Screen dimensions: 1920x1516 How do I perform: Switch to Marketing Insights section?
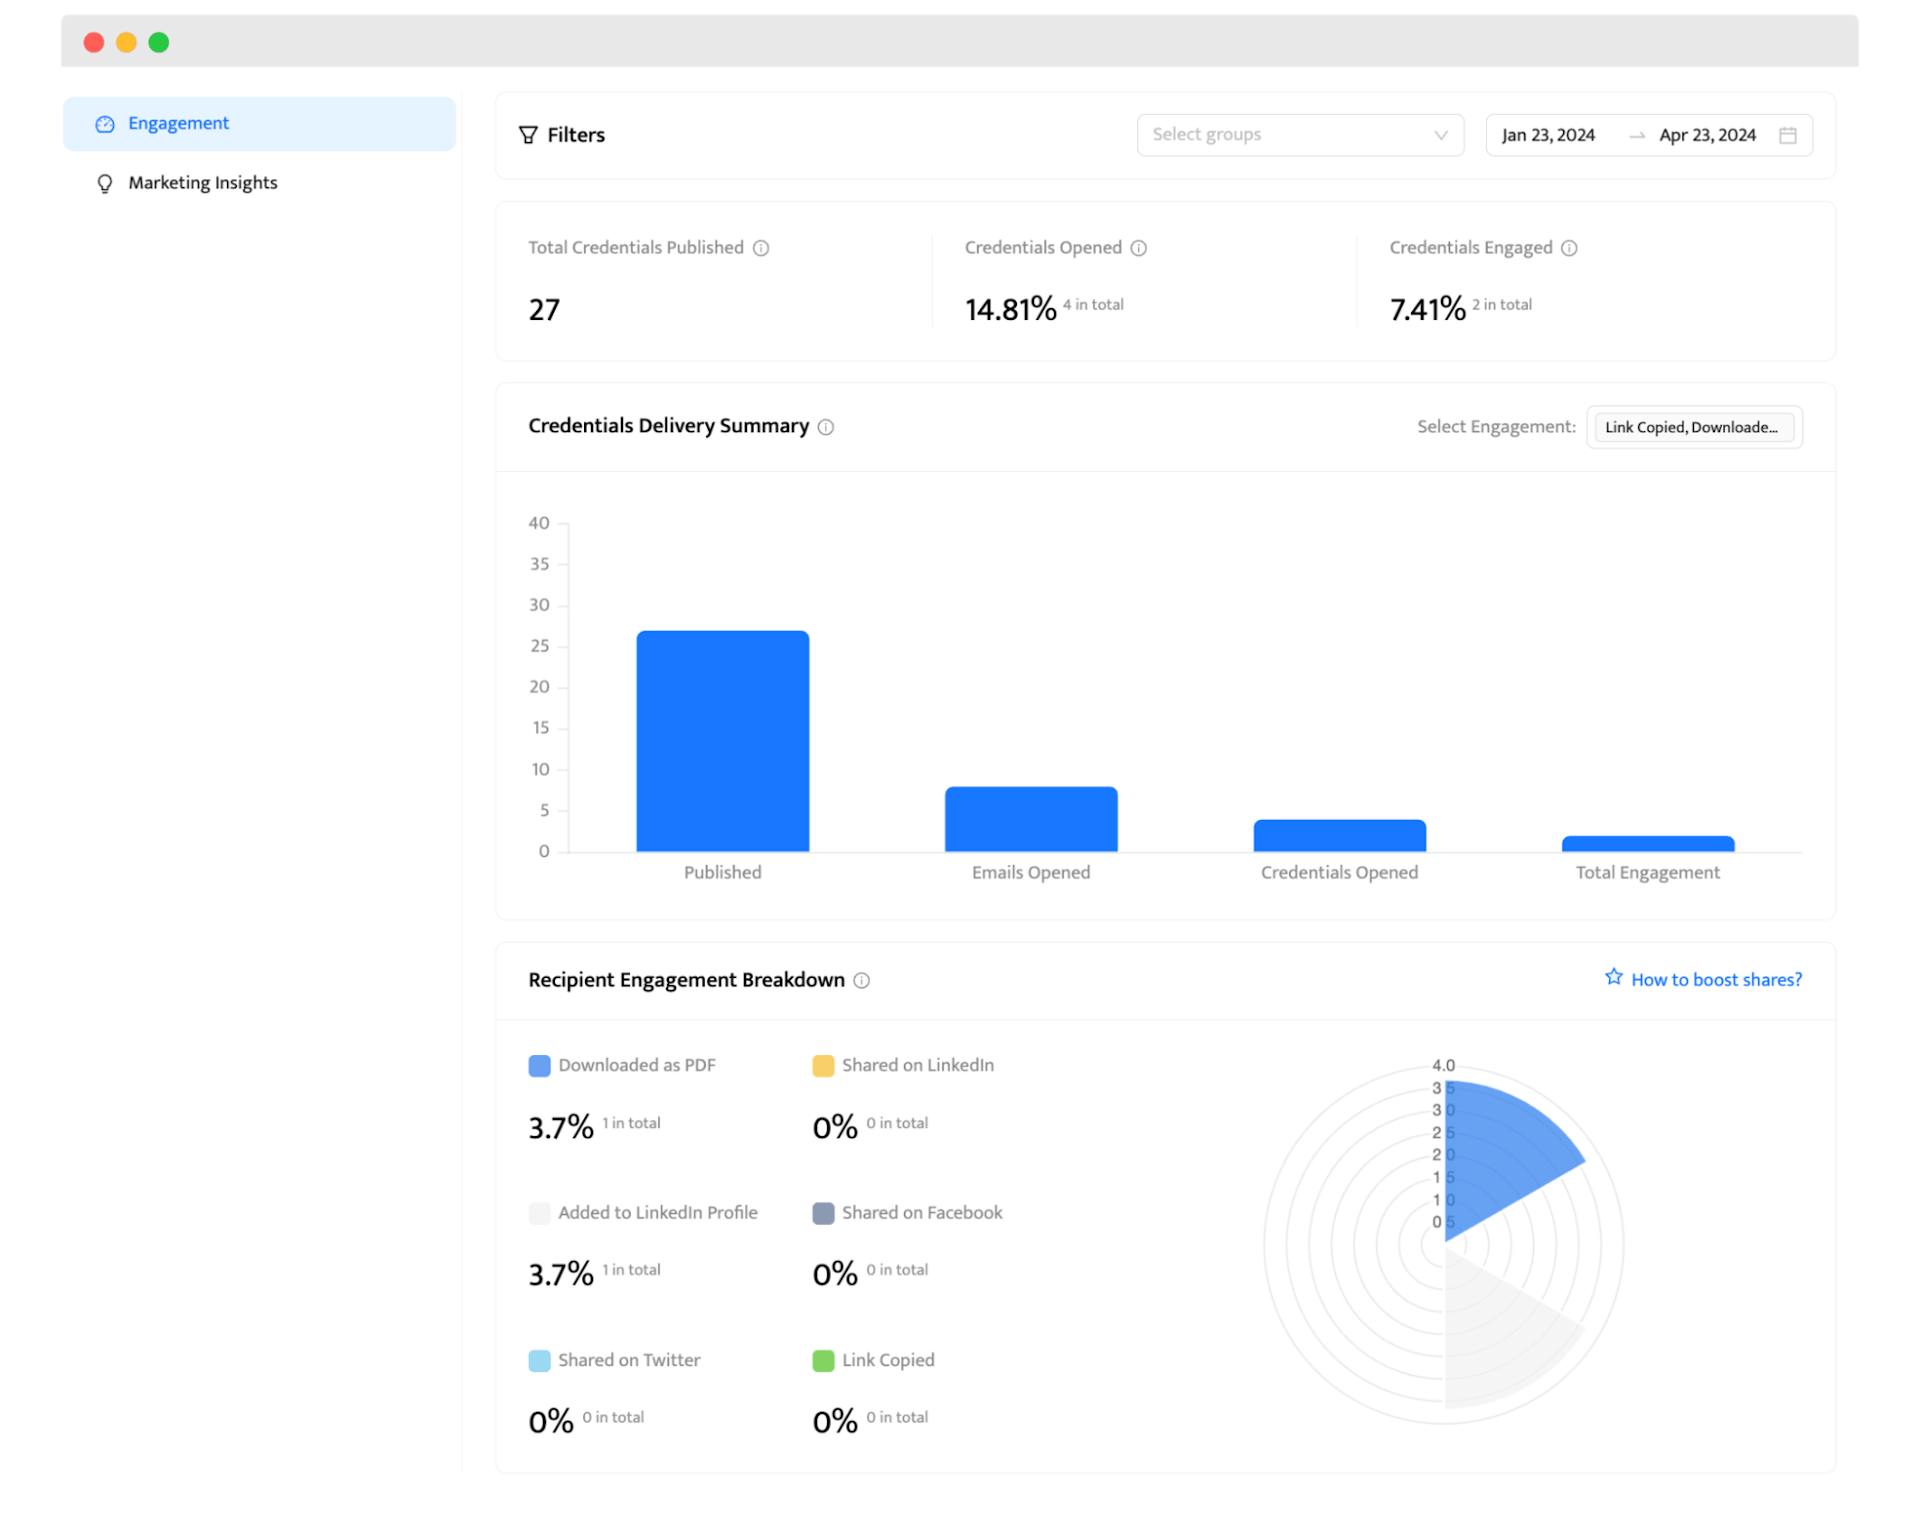tap(202, 183)
